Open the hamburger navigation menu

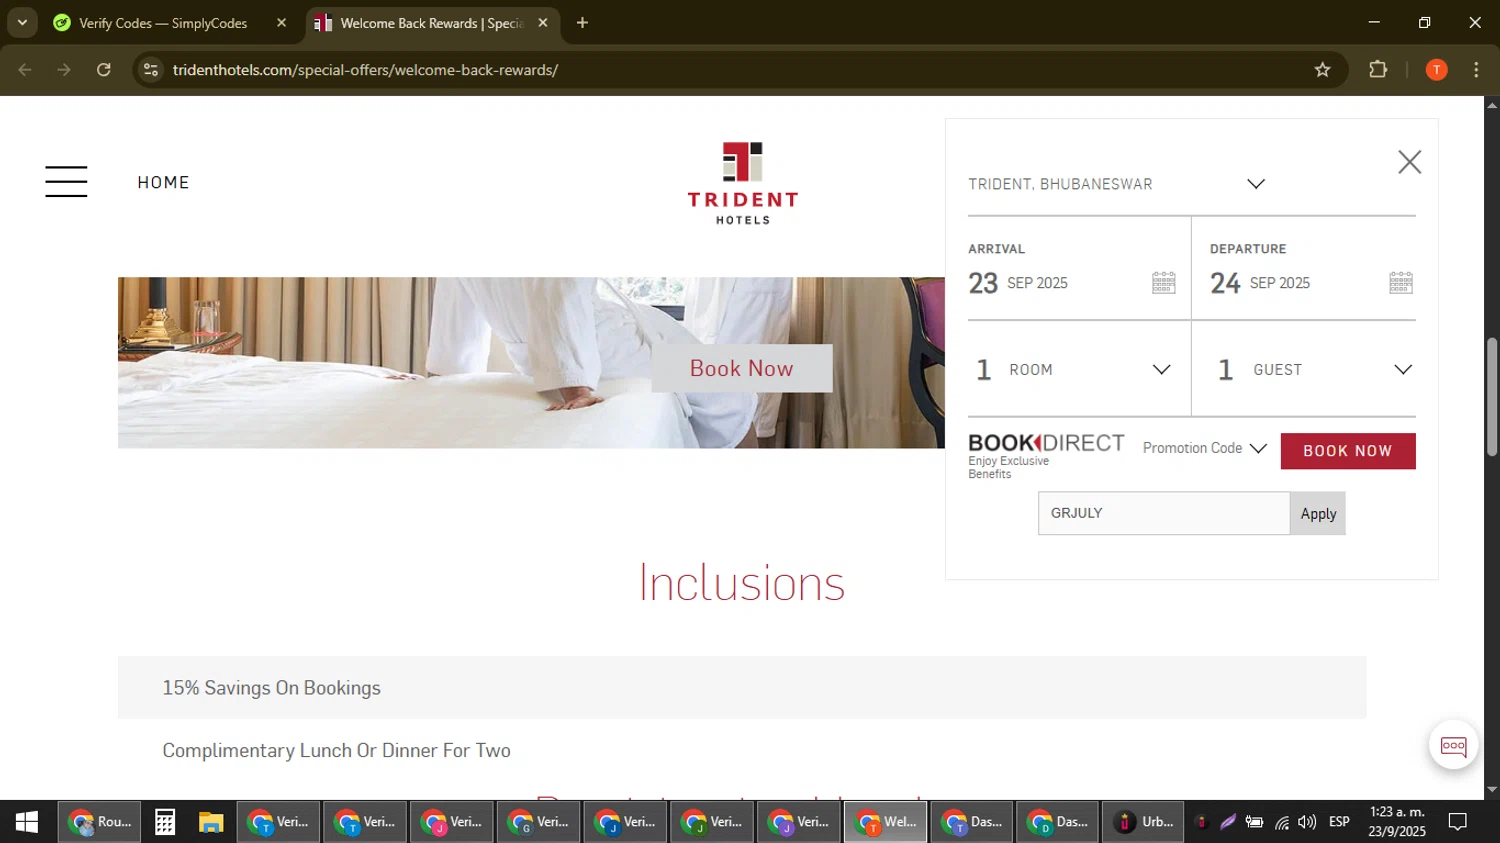point(66,182)
